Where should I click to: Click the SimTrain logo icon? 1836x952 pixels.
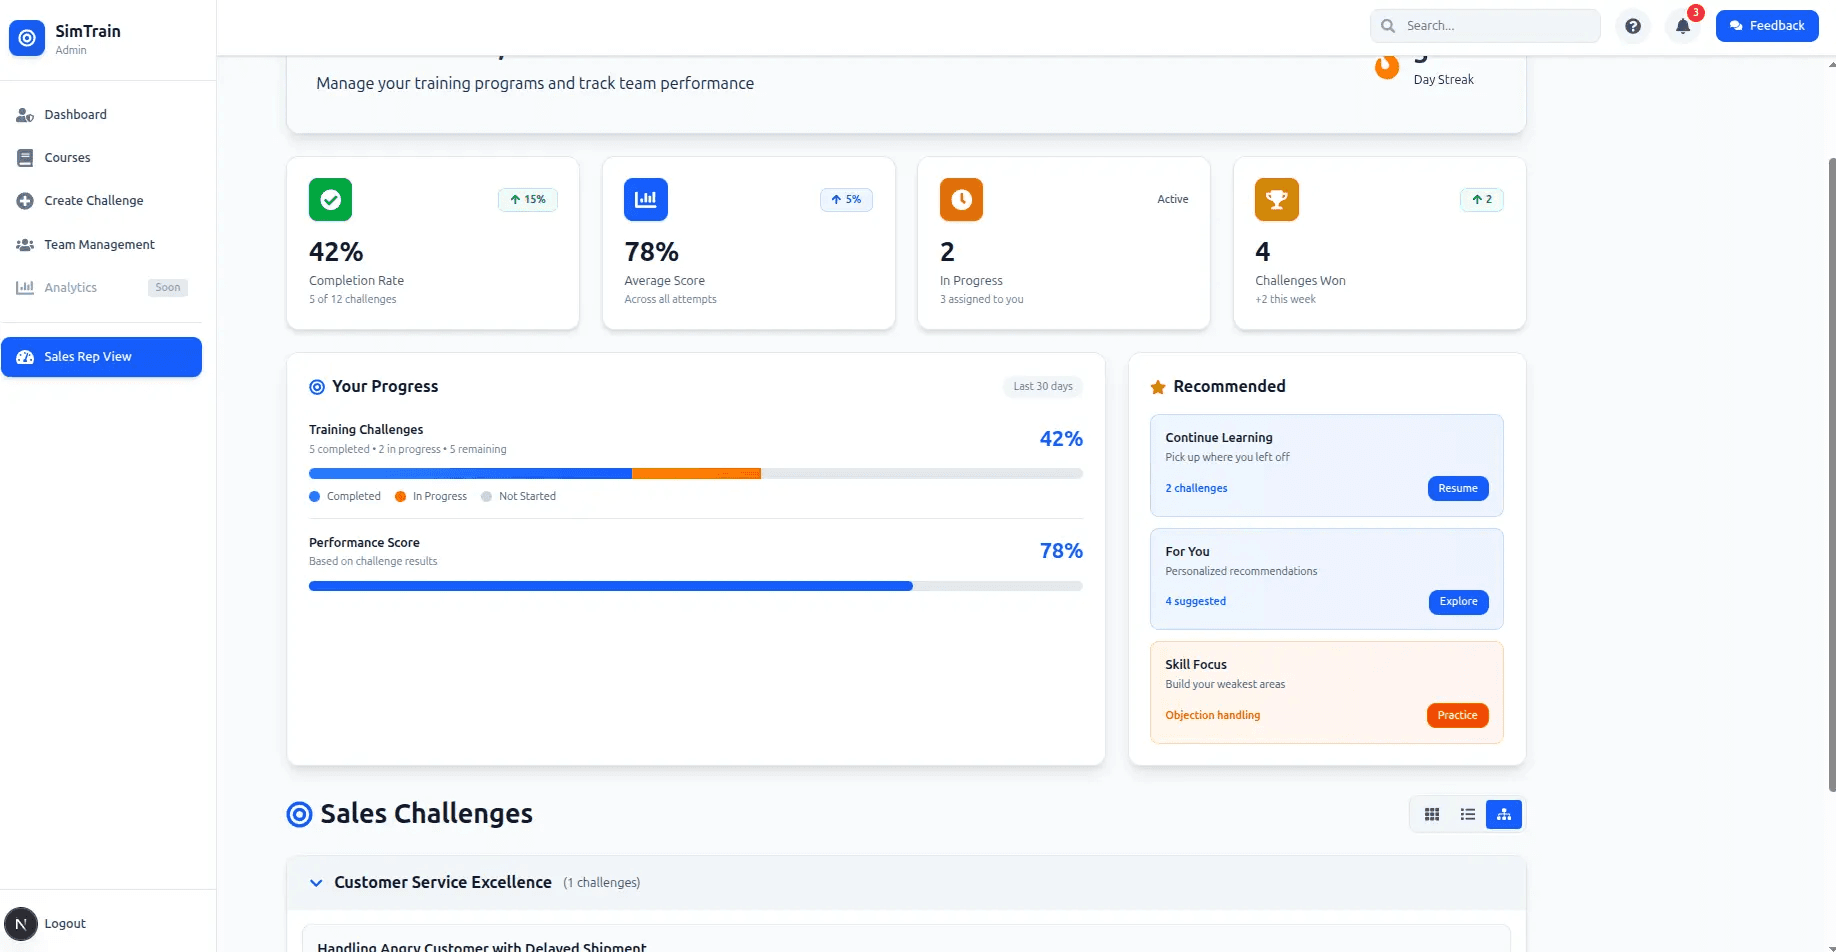pos(27,39)
